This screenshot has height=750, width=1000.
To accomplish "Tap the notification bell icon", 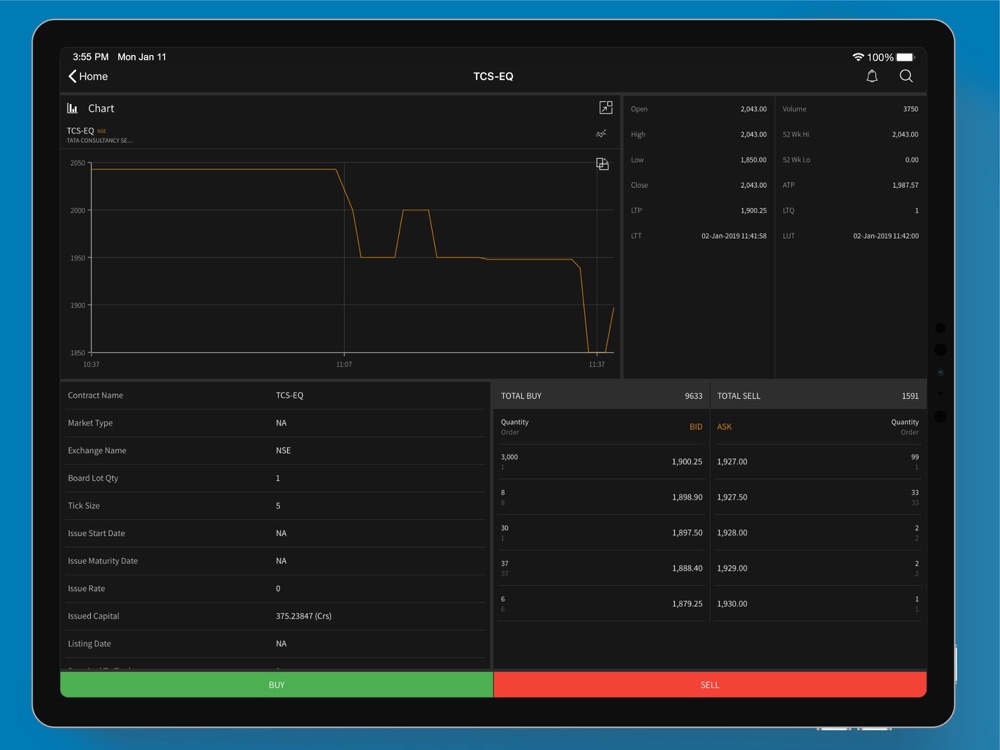I will 872,76.
